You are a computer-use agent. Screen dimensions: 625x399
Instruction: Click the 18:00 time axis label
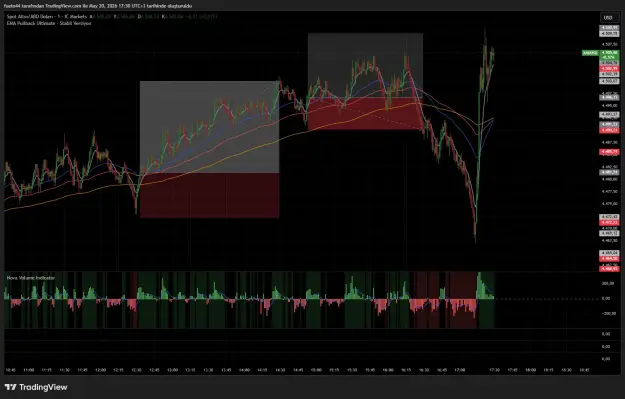pyautogui.click(x=531, y=370)
